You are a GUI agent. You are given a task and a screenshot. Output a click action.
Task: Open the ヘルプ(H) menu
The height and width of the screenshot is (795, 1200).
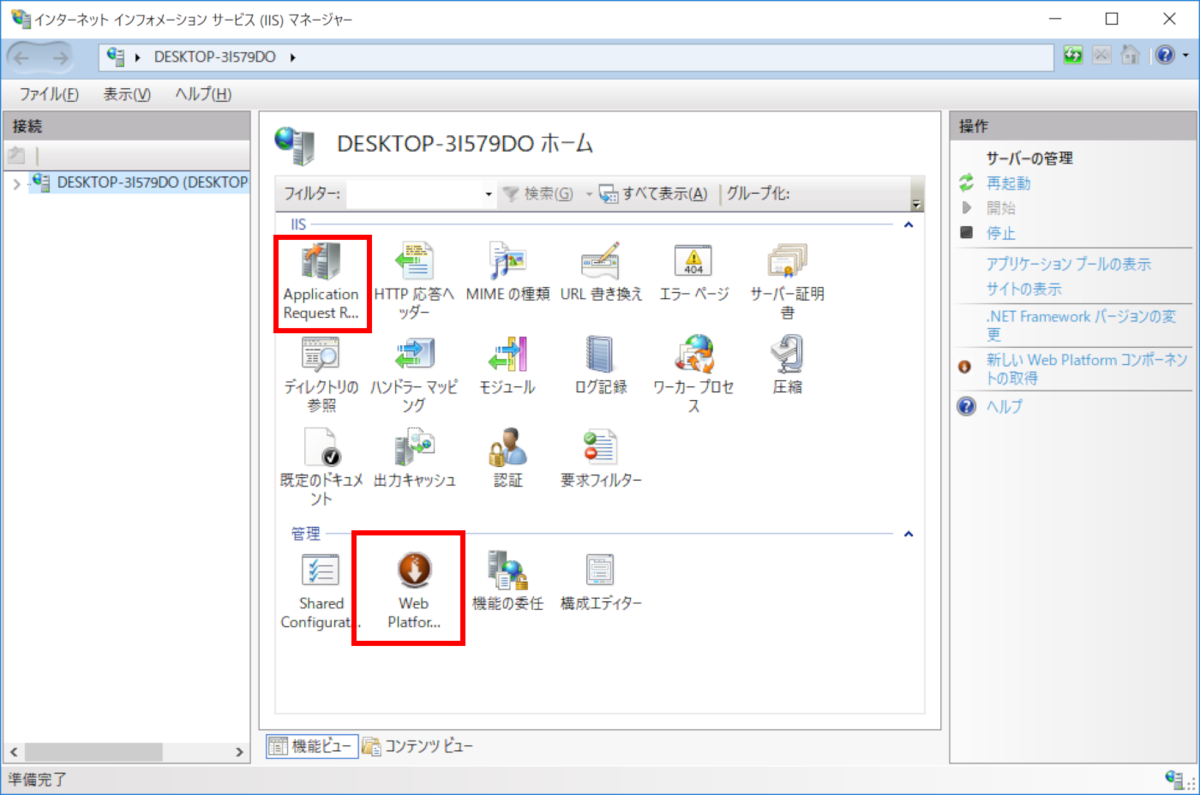click(x=203, y=94)
